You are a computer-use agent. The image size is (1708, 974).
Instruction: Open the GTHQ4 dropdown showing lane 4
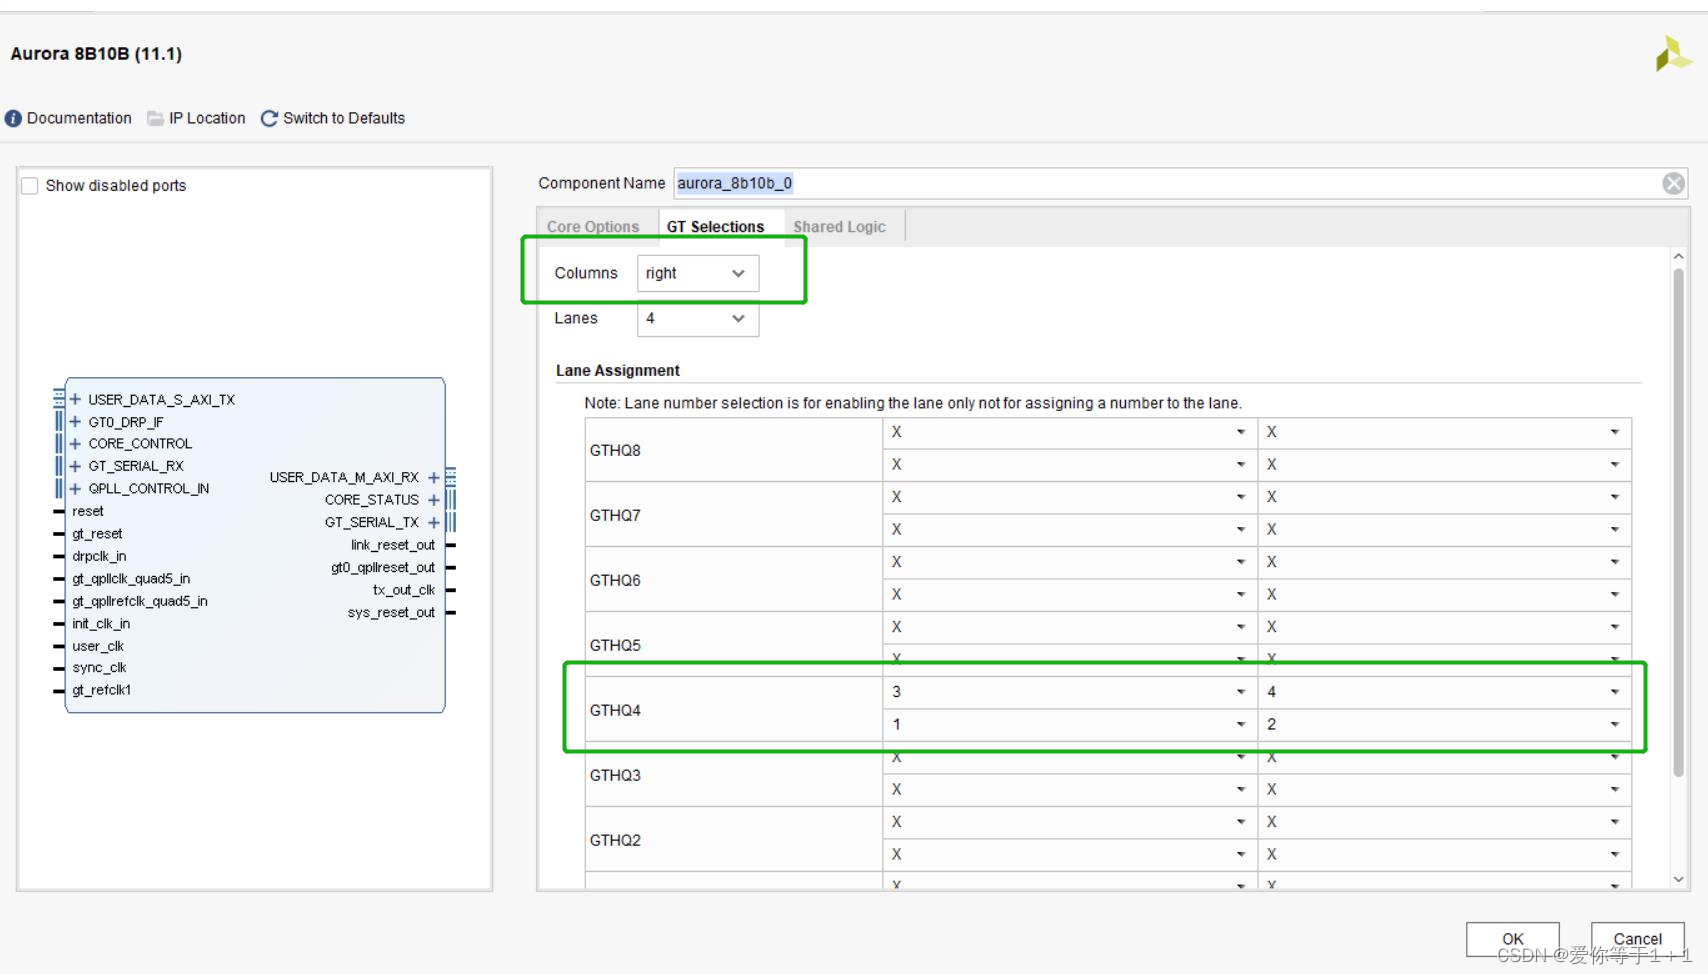(1444, 692)
